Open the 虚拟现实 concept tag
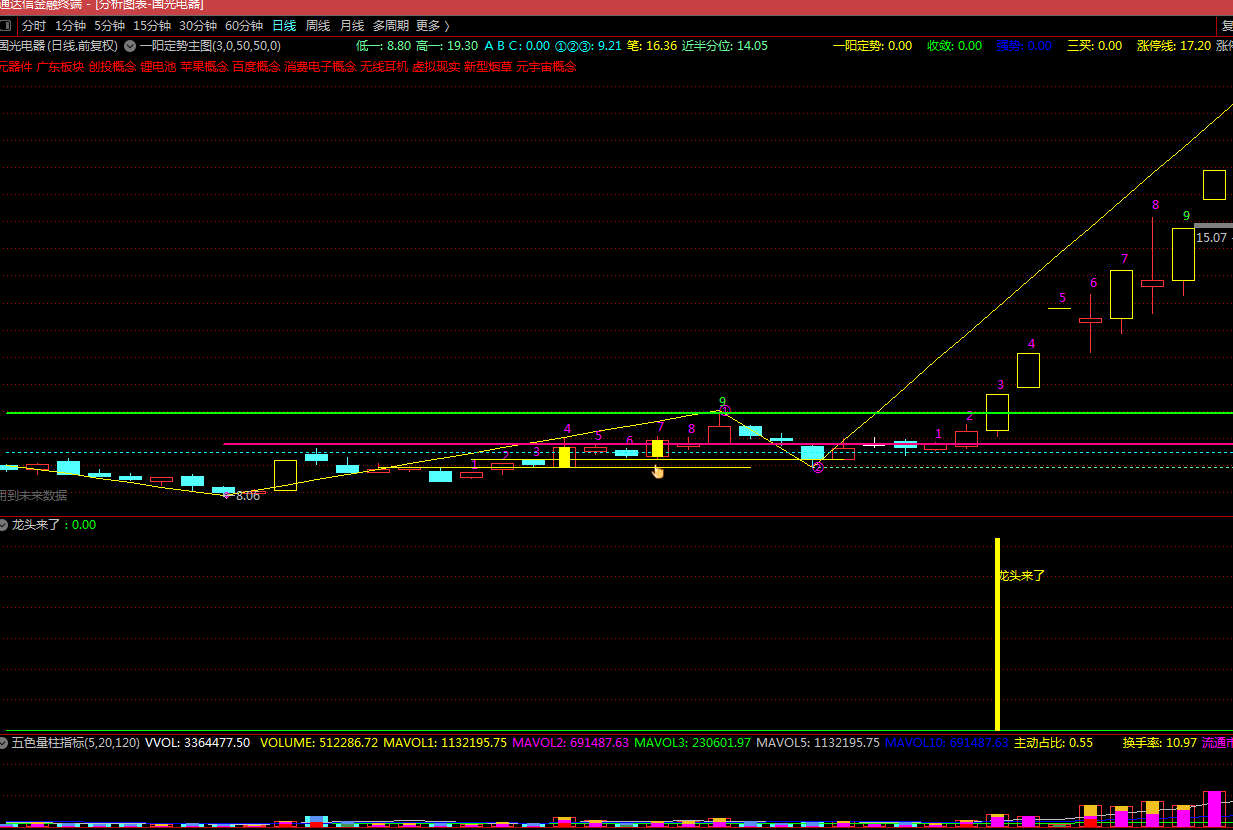 click(436, 67)
